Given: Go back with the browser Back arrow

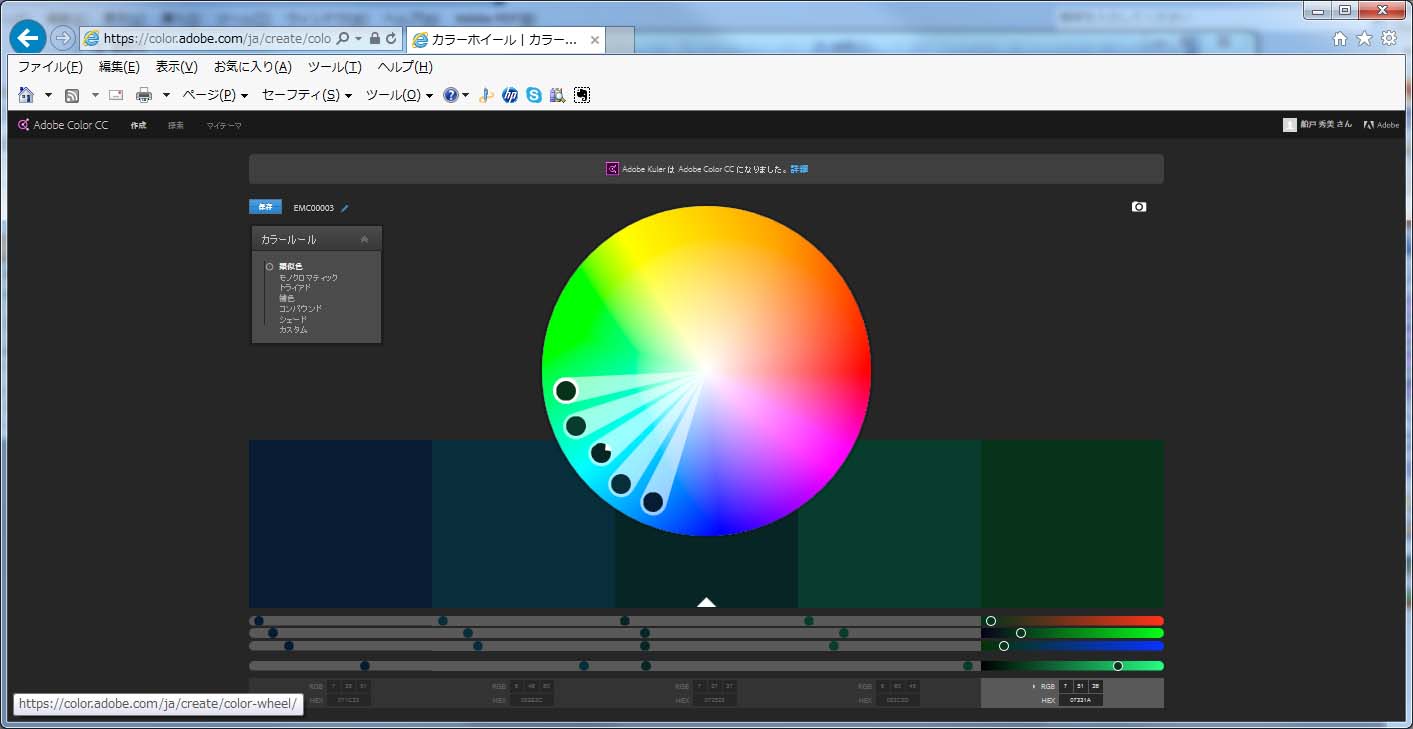Looking at the screenshot, I should point(27,38).
